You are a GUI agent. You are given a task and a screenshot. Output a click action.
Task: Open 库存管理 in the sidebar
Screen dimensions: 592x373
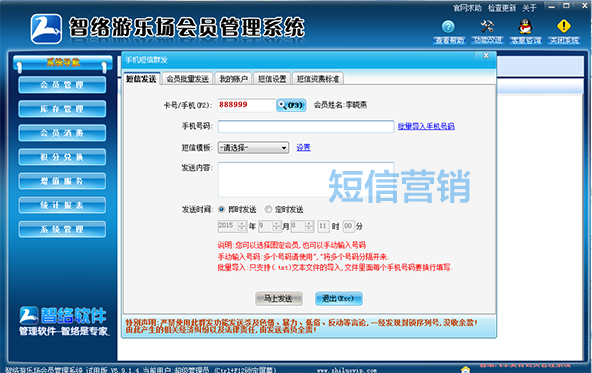coord(62,109)
